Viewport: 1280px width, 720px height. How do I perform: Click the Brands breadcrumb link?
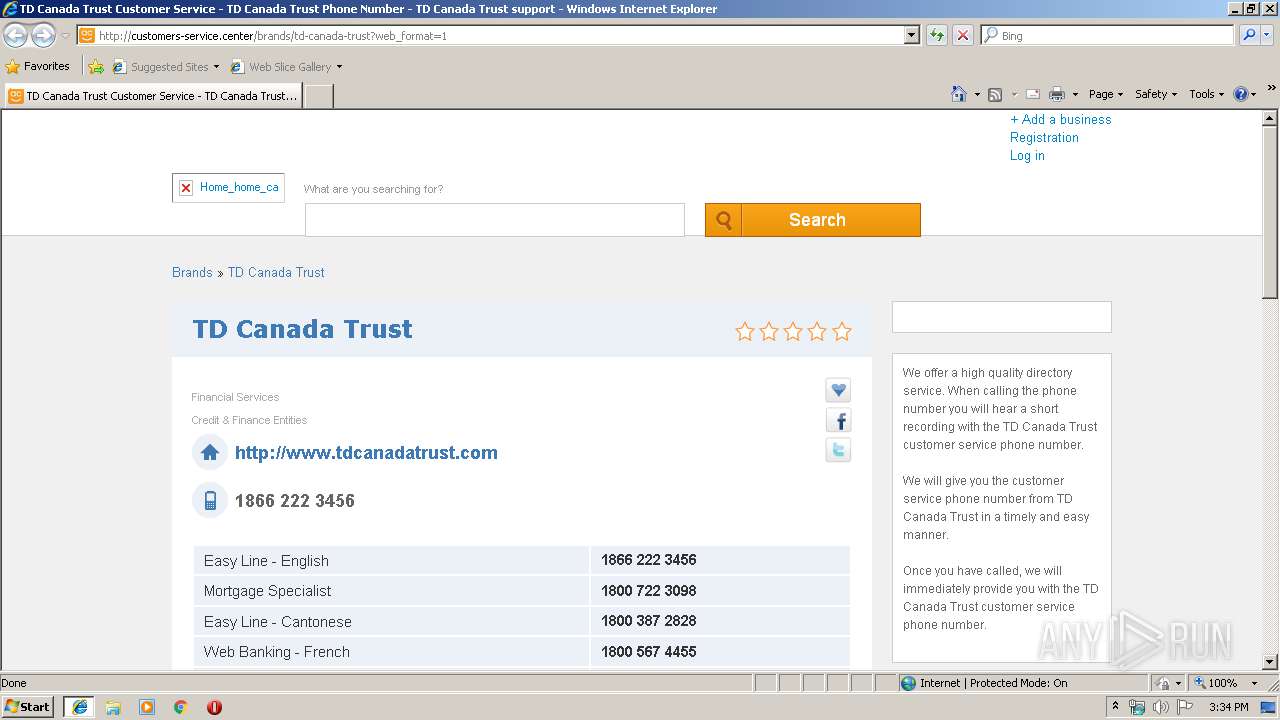192,272
